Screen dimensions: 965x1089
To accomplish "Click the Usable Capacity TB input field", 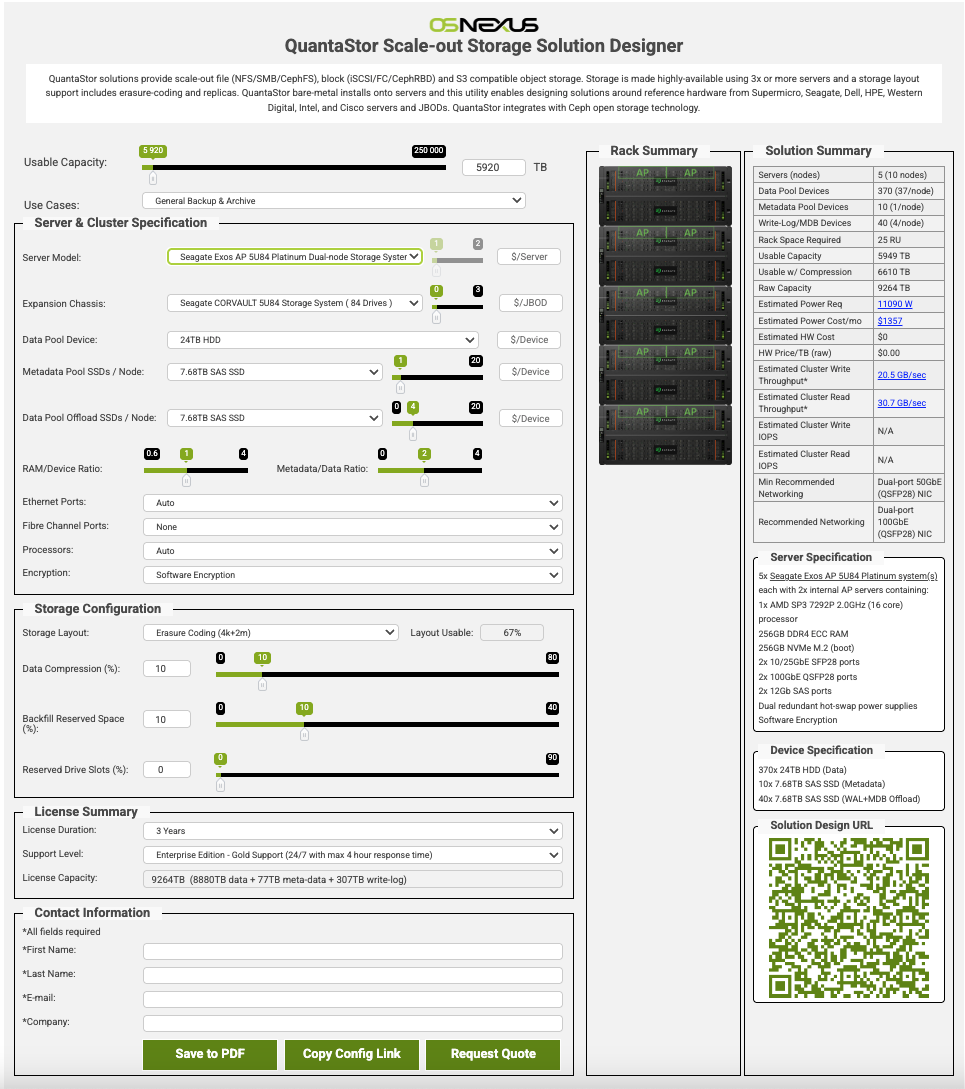I will pos(493,168).
